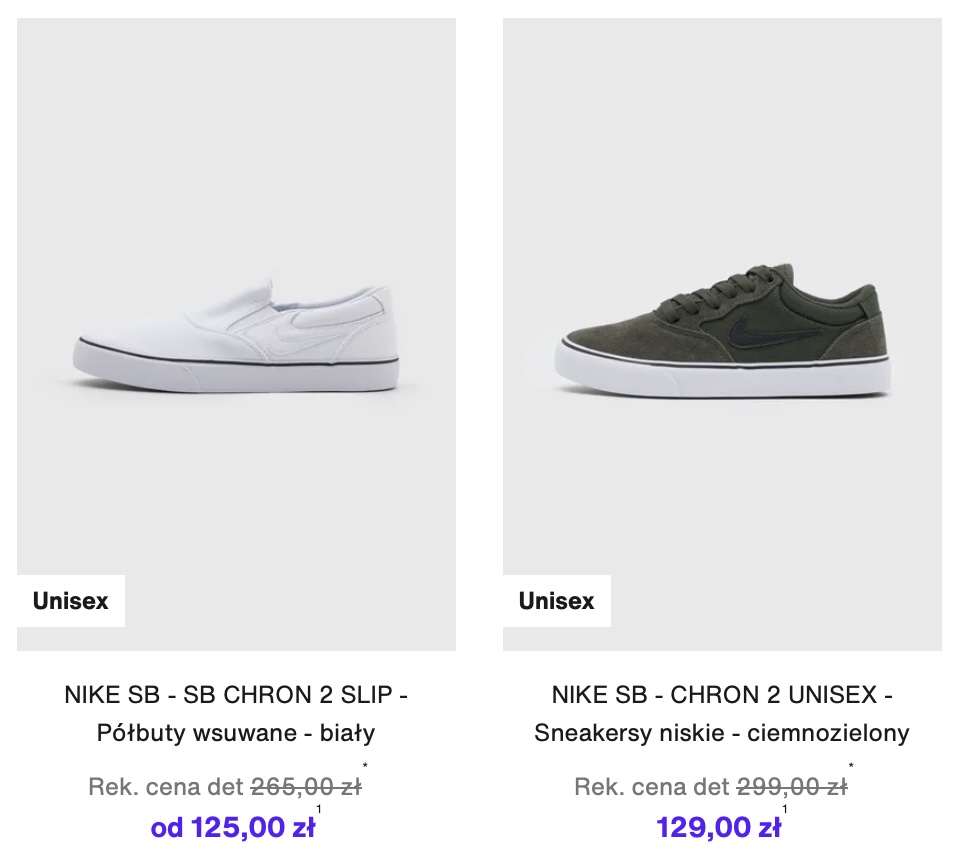Select the "od 125,00 zł" sale price
Image resolution: width=962 pixels, height=860 pixels.
pyautogui.click(x=232, y=828)
